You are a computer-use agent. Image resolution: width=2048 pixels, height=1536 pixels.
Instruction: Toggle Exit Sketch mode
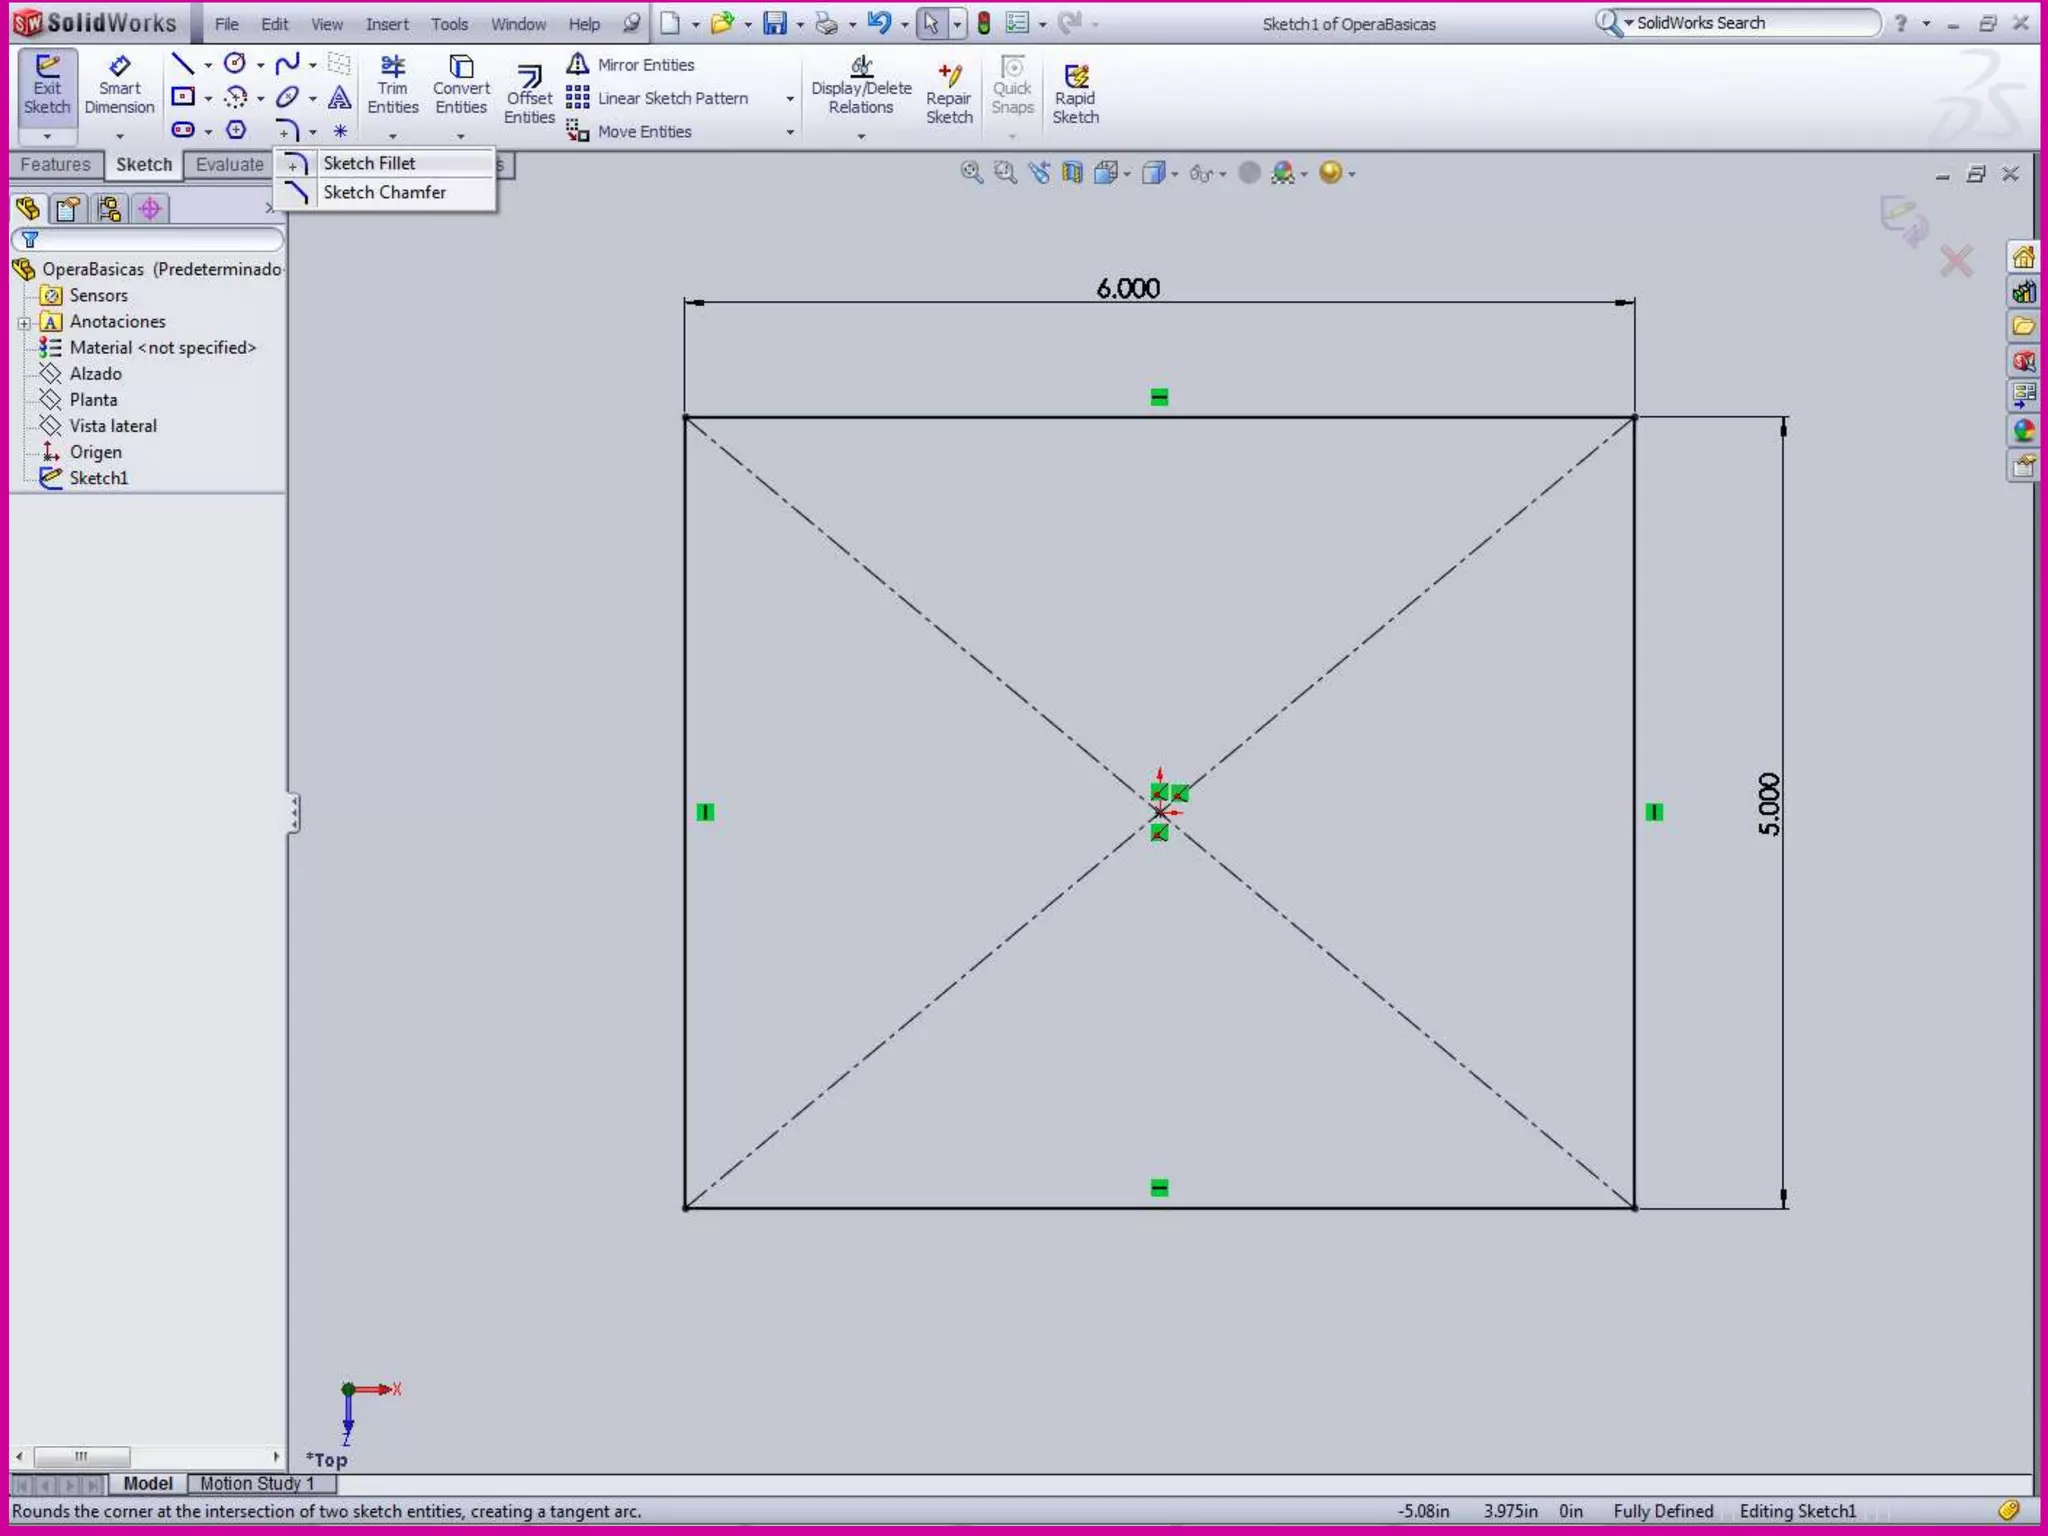(x=47, y=86)
